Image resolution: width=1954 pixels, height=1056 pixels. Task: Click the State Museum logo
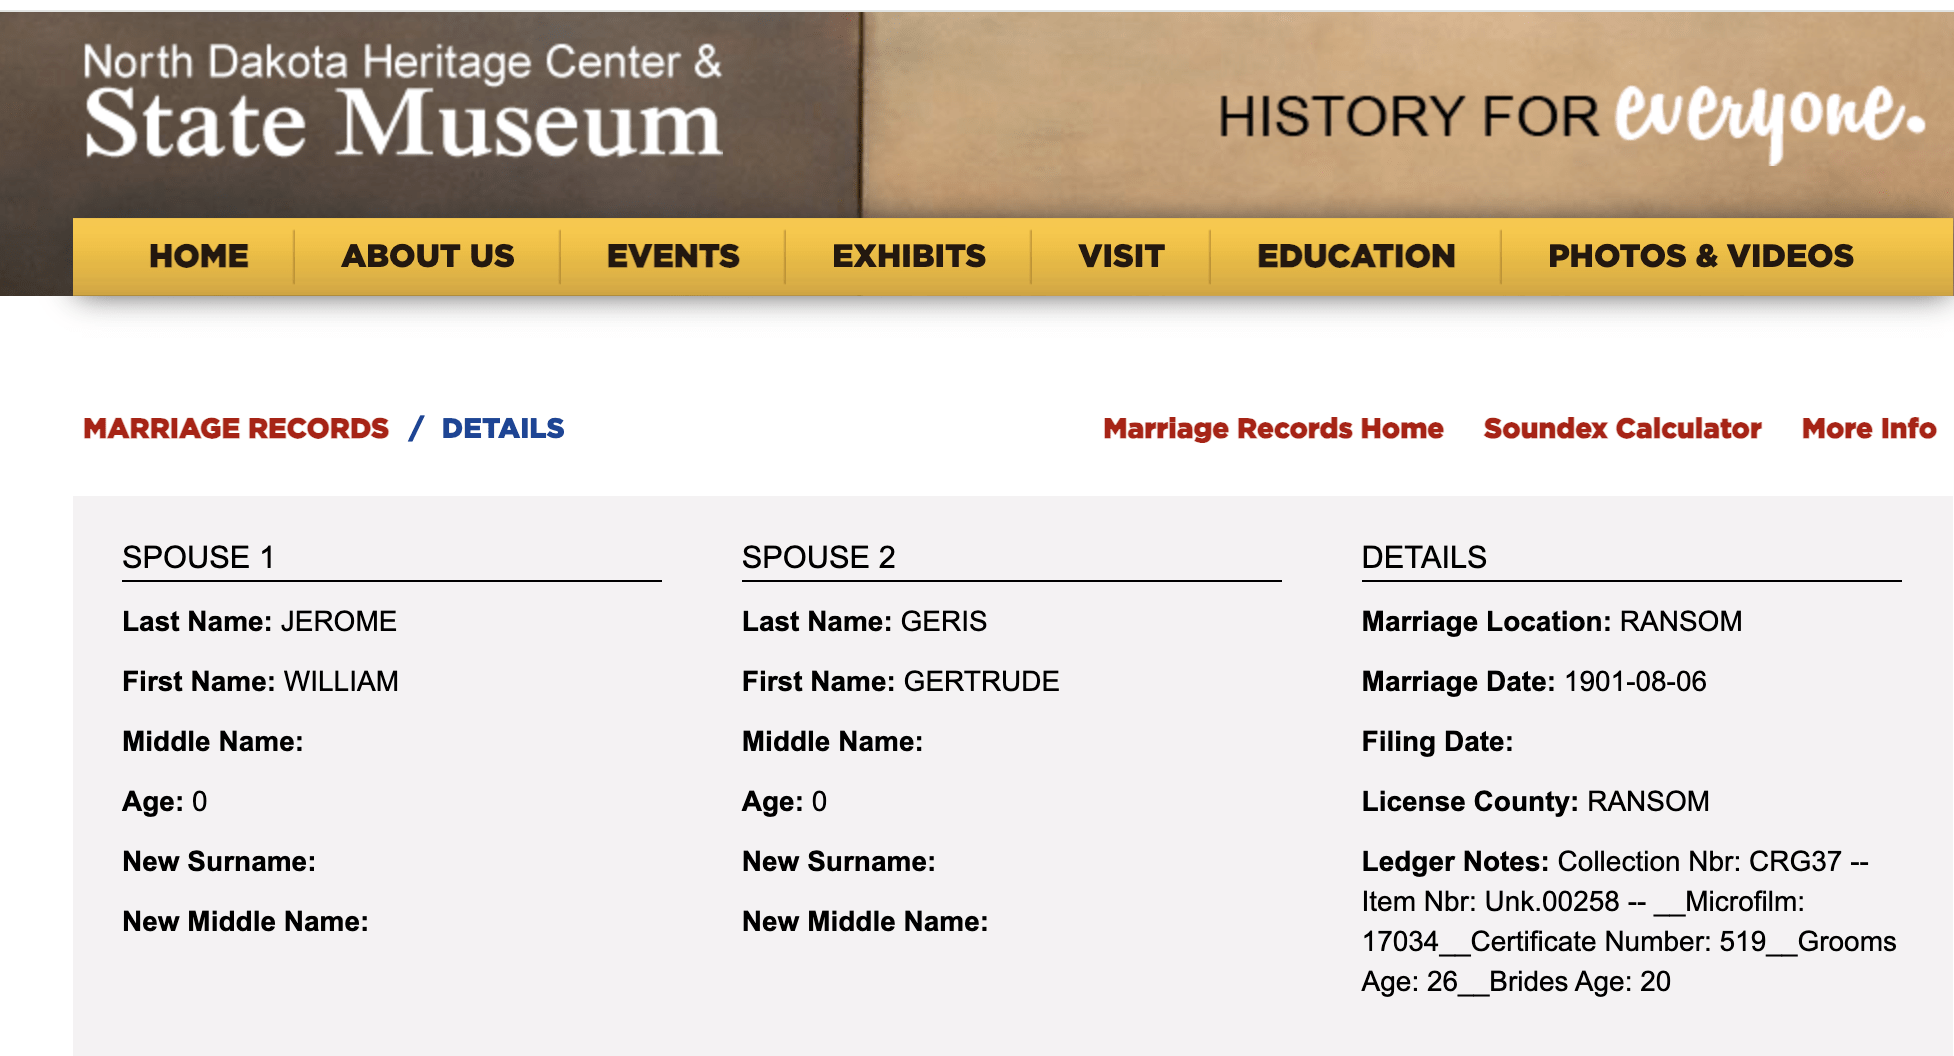click(x=402, y=104)
